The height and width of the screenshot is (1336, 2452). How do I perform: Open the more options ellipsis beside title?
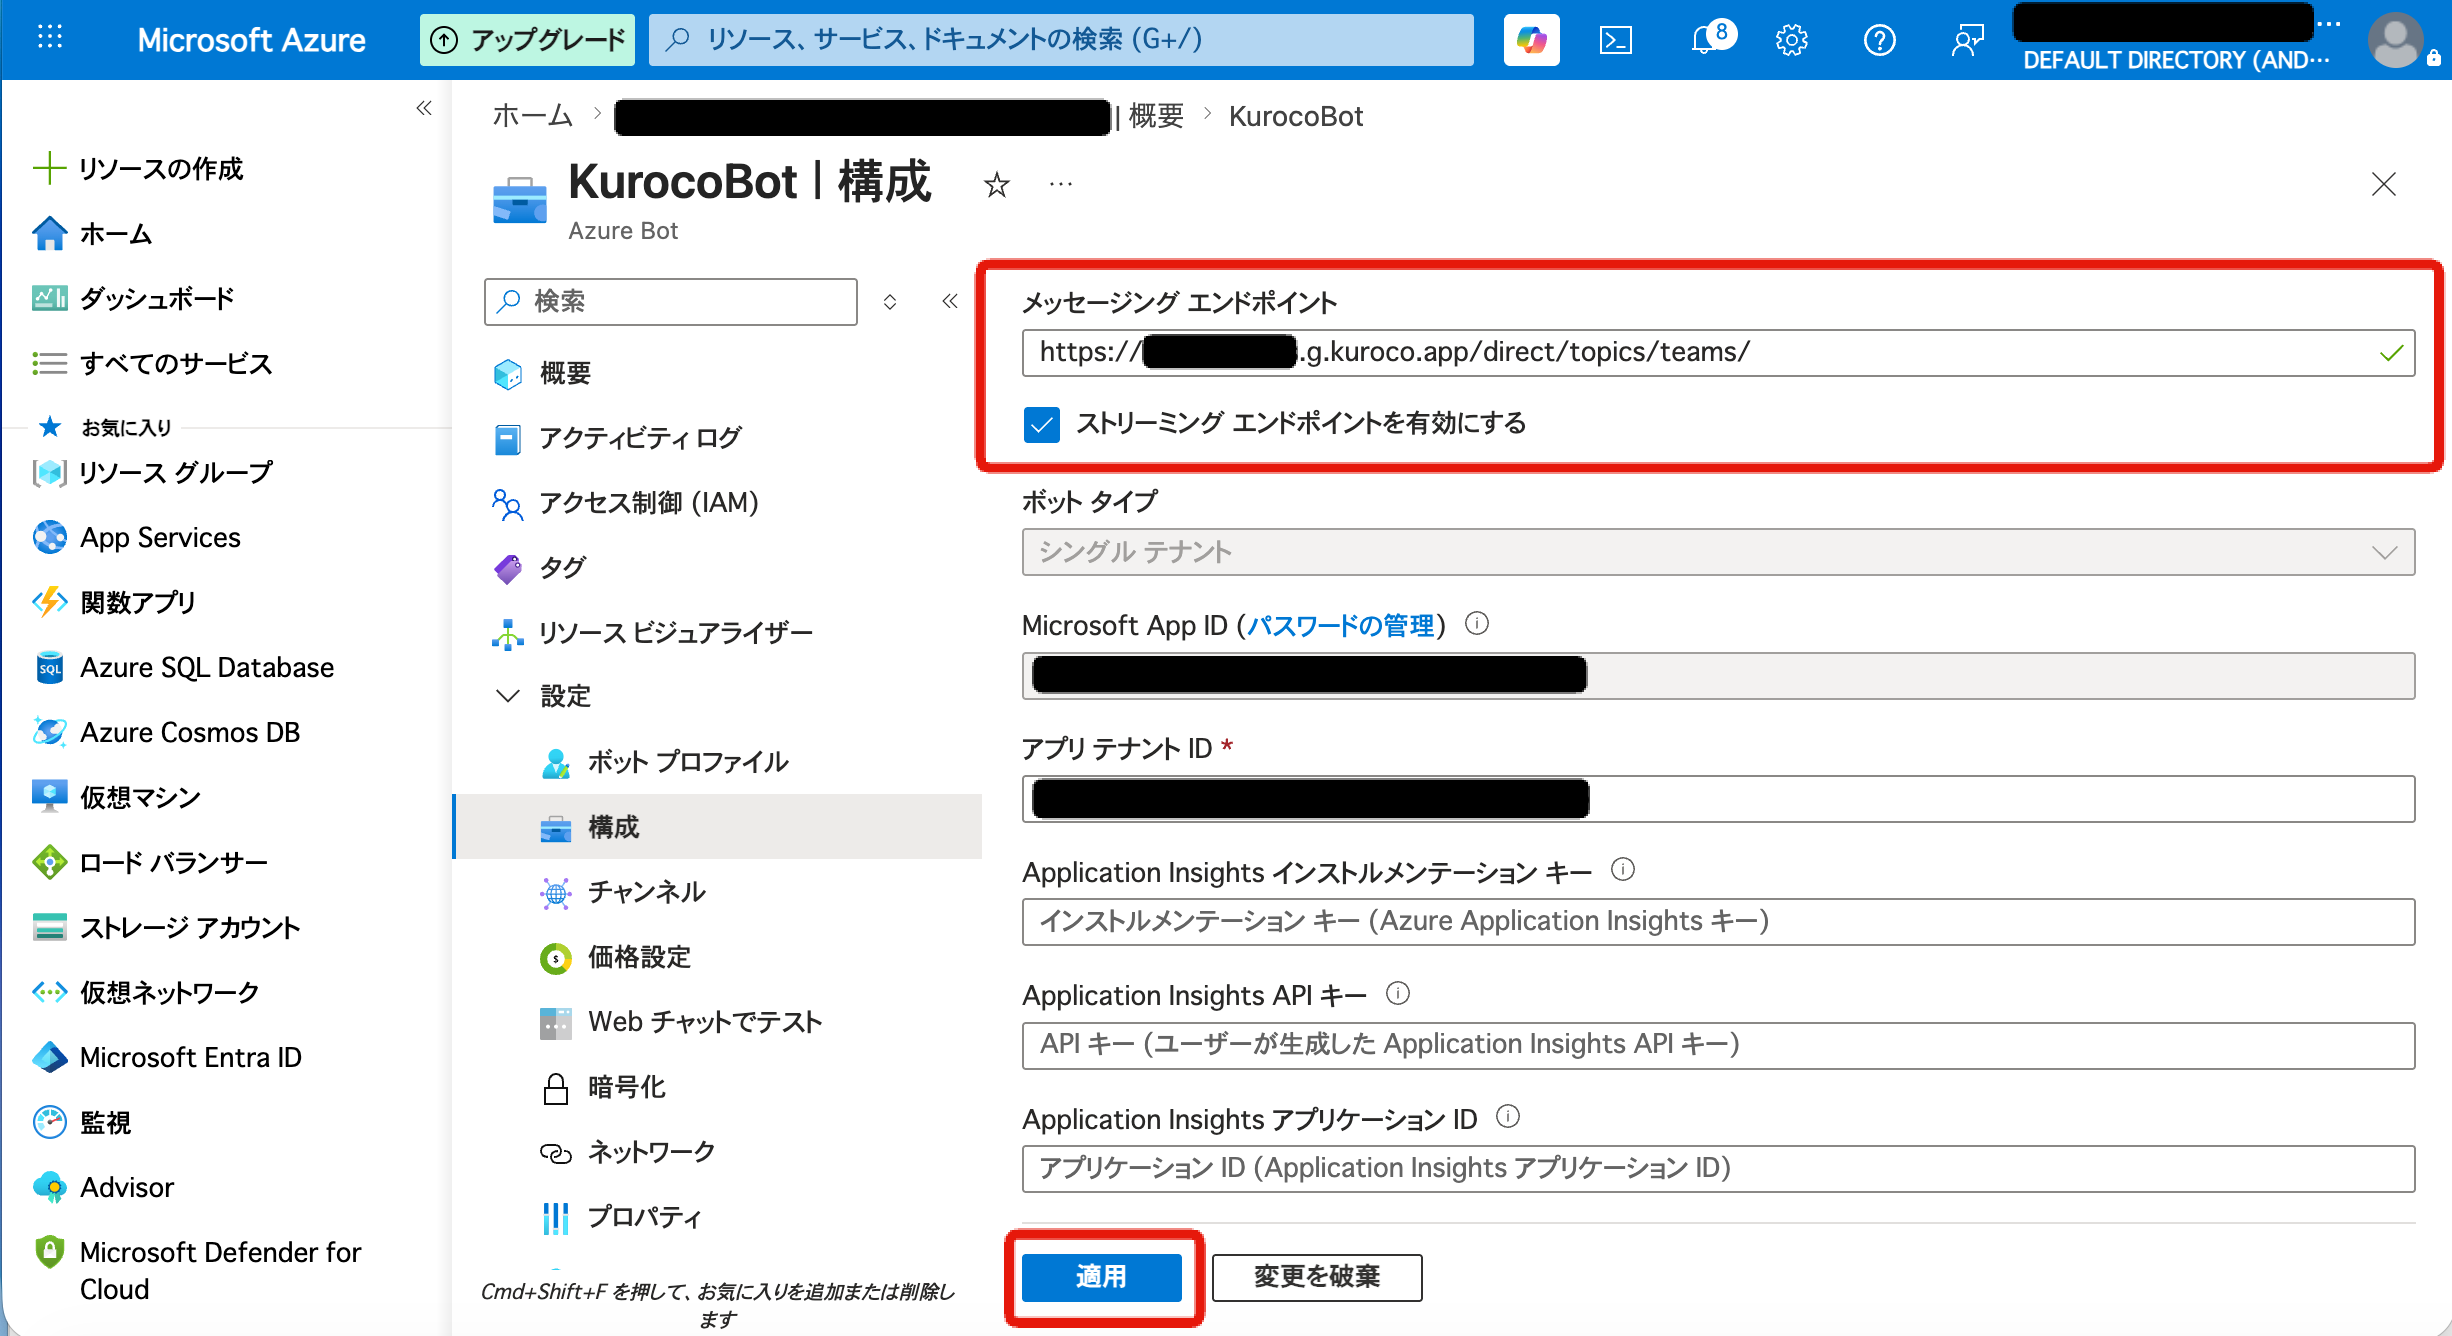tap(1061, 185)
